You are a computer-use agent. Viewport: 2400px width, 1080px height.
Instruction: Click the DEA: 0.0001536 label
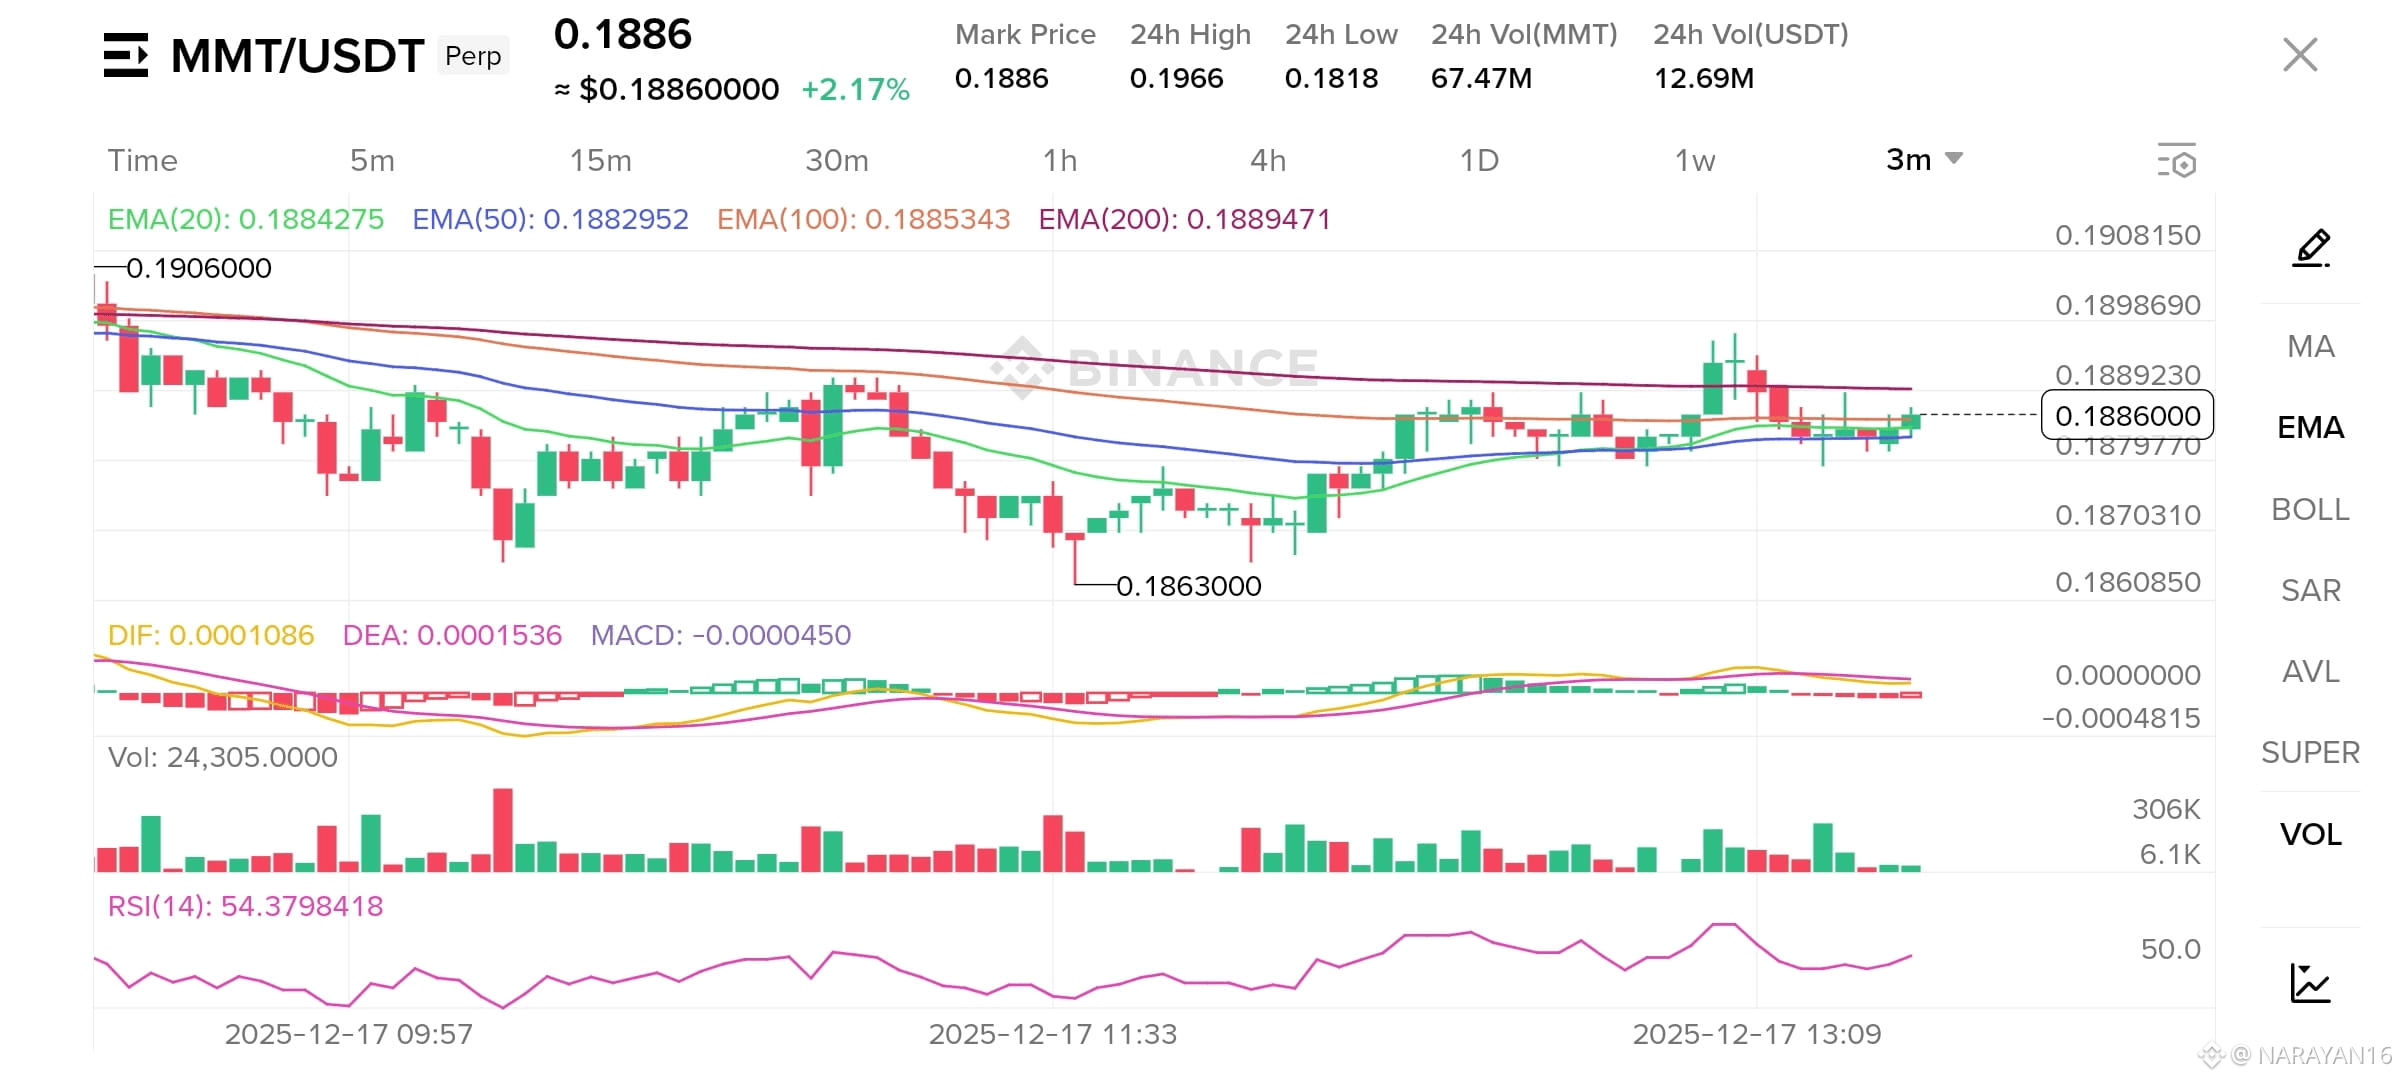tap(452, 635)
